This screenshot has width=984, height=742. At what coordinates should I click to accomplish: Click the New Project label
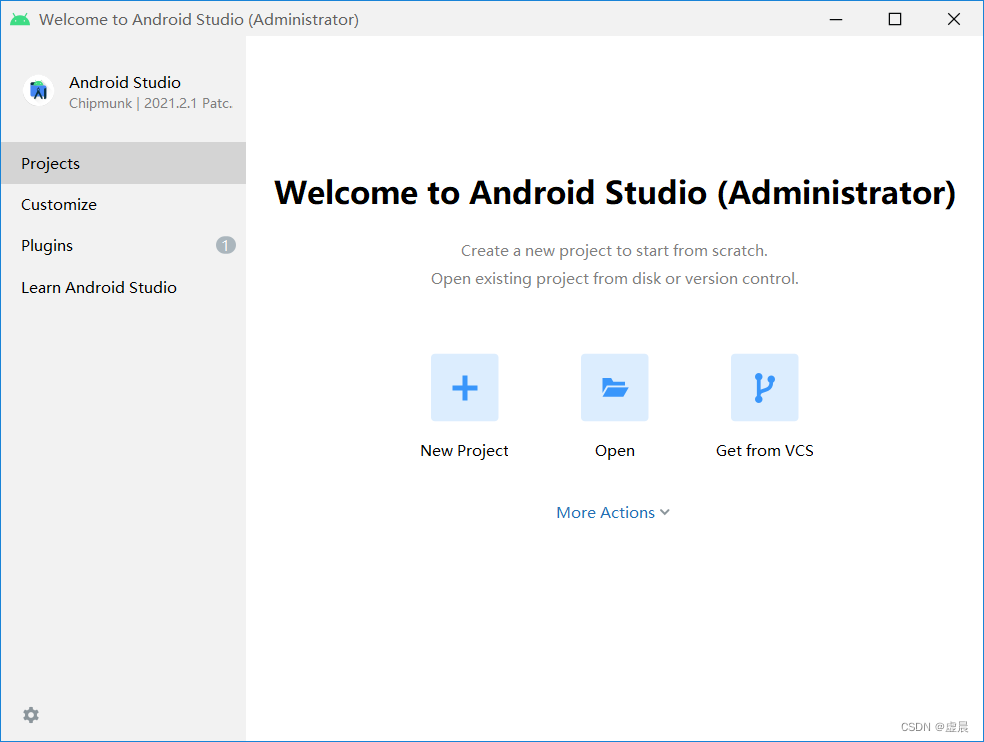tap(464, 450)
